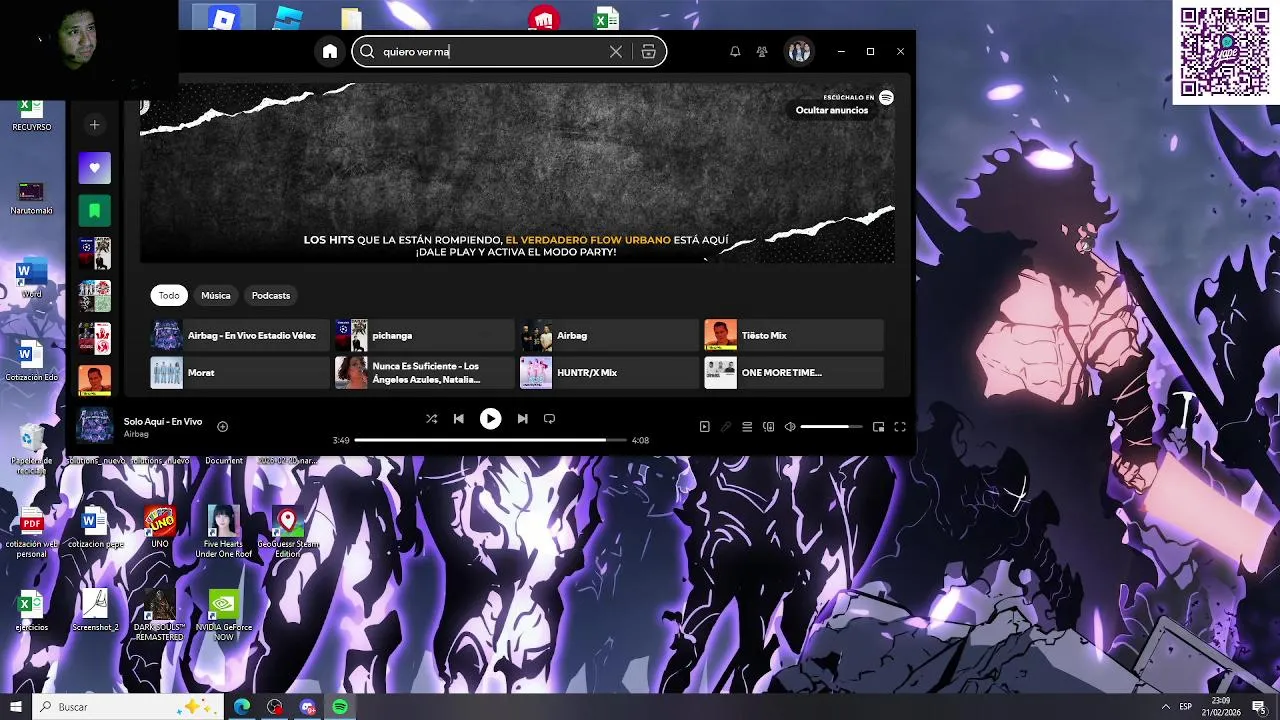Mute using the speaker icon
Screen dimensions: 1280x720
[790, 427]
